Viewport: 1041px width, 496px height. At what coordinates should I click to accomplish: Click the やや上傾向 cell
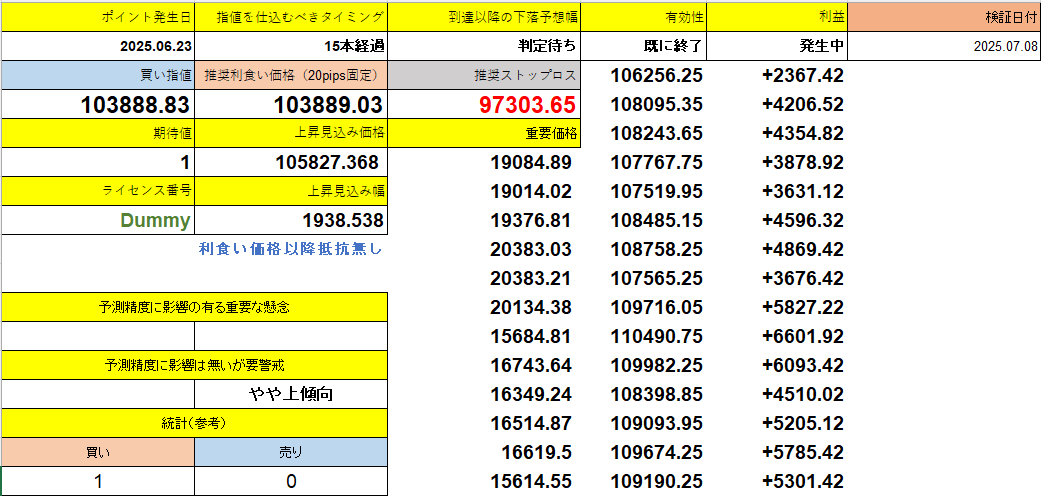point(291,394)
